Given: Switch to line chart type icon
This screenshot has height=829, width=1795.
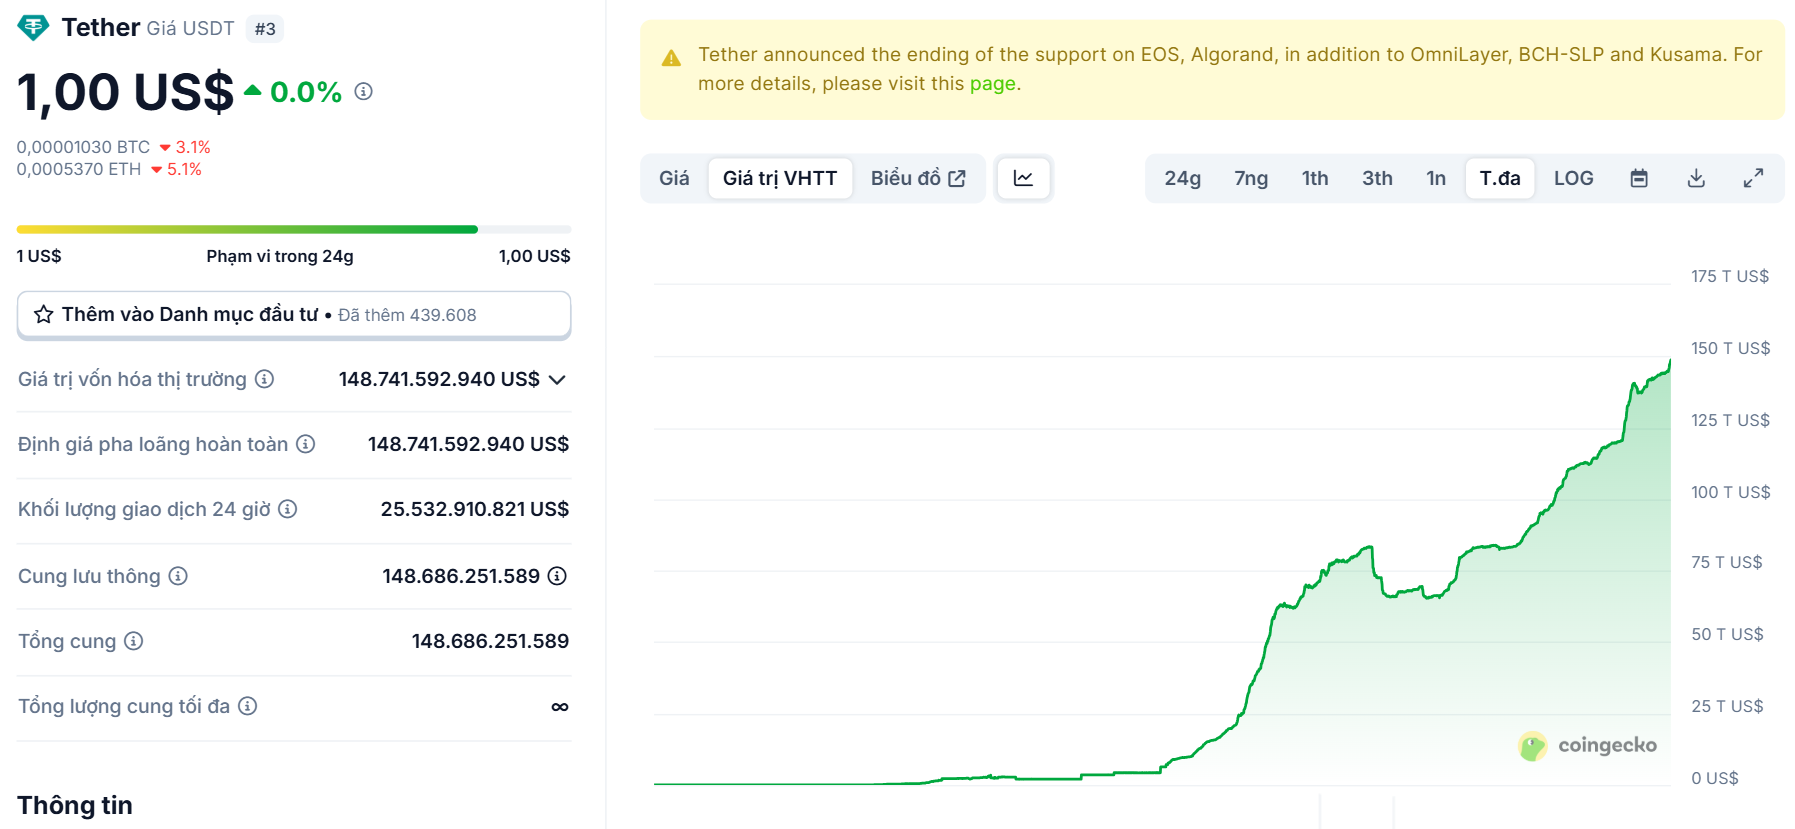Looking at the screenshot, I should coord(1023,178).
